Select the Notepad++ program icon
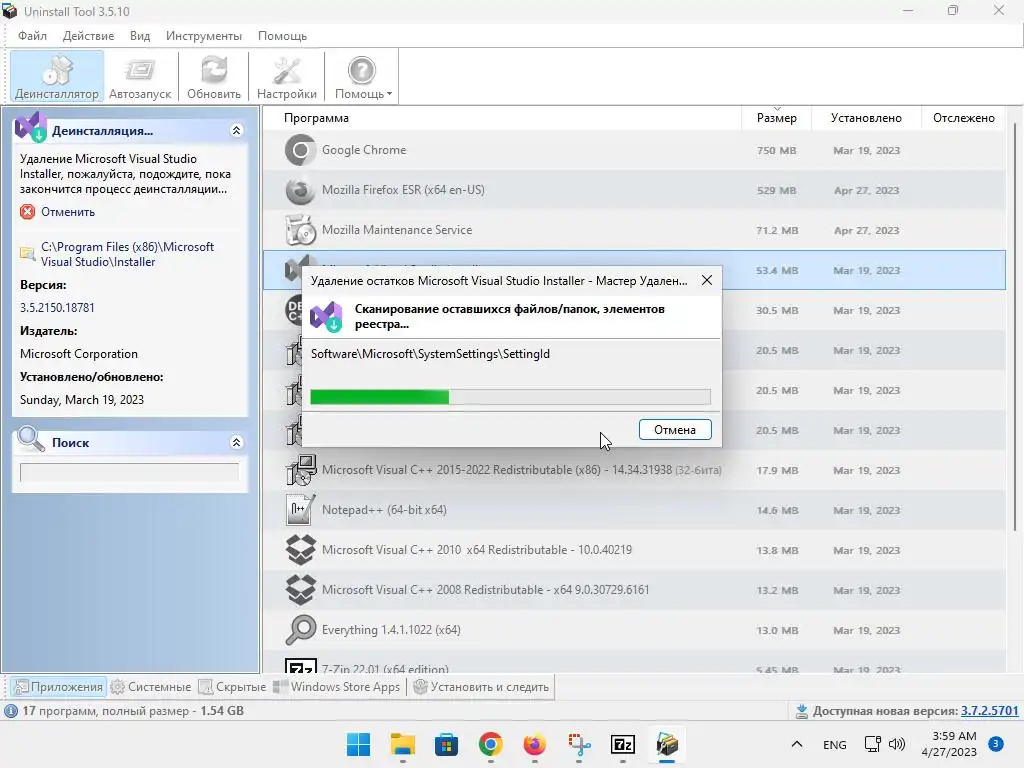Image resolution: width=1024 pixels, height=768 pixels. click(300, 509)
